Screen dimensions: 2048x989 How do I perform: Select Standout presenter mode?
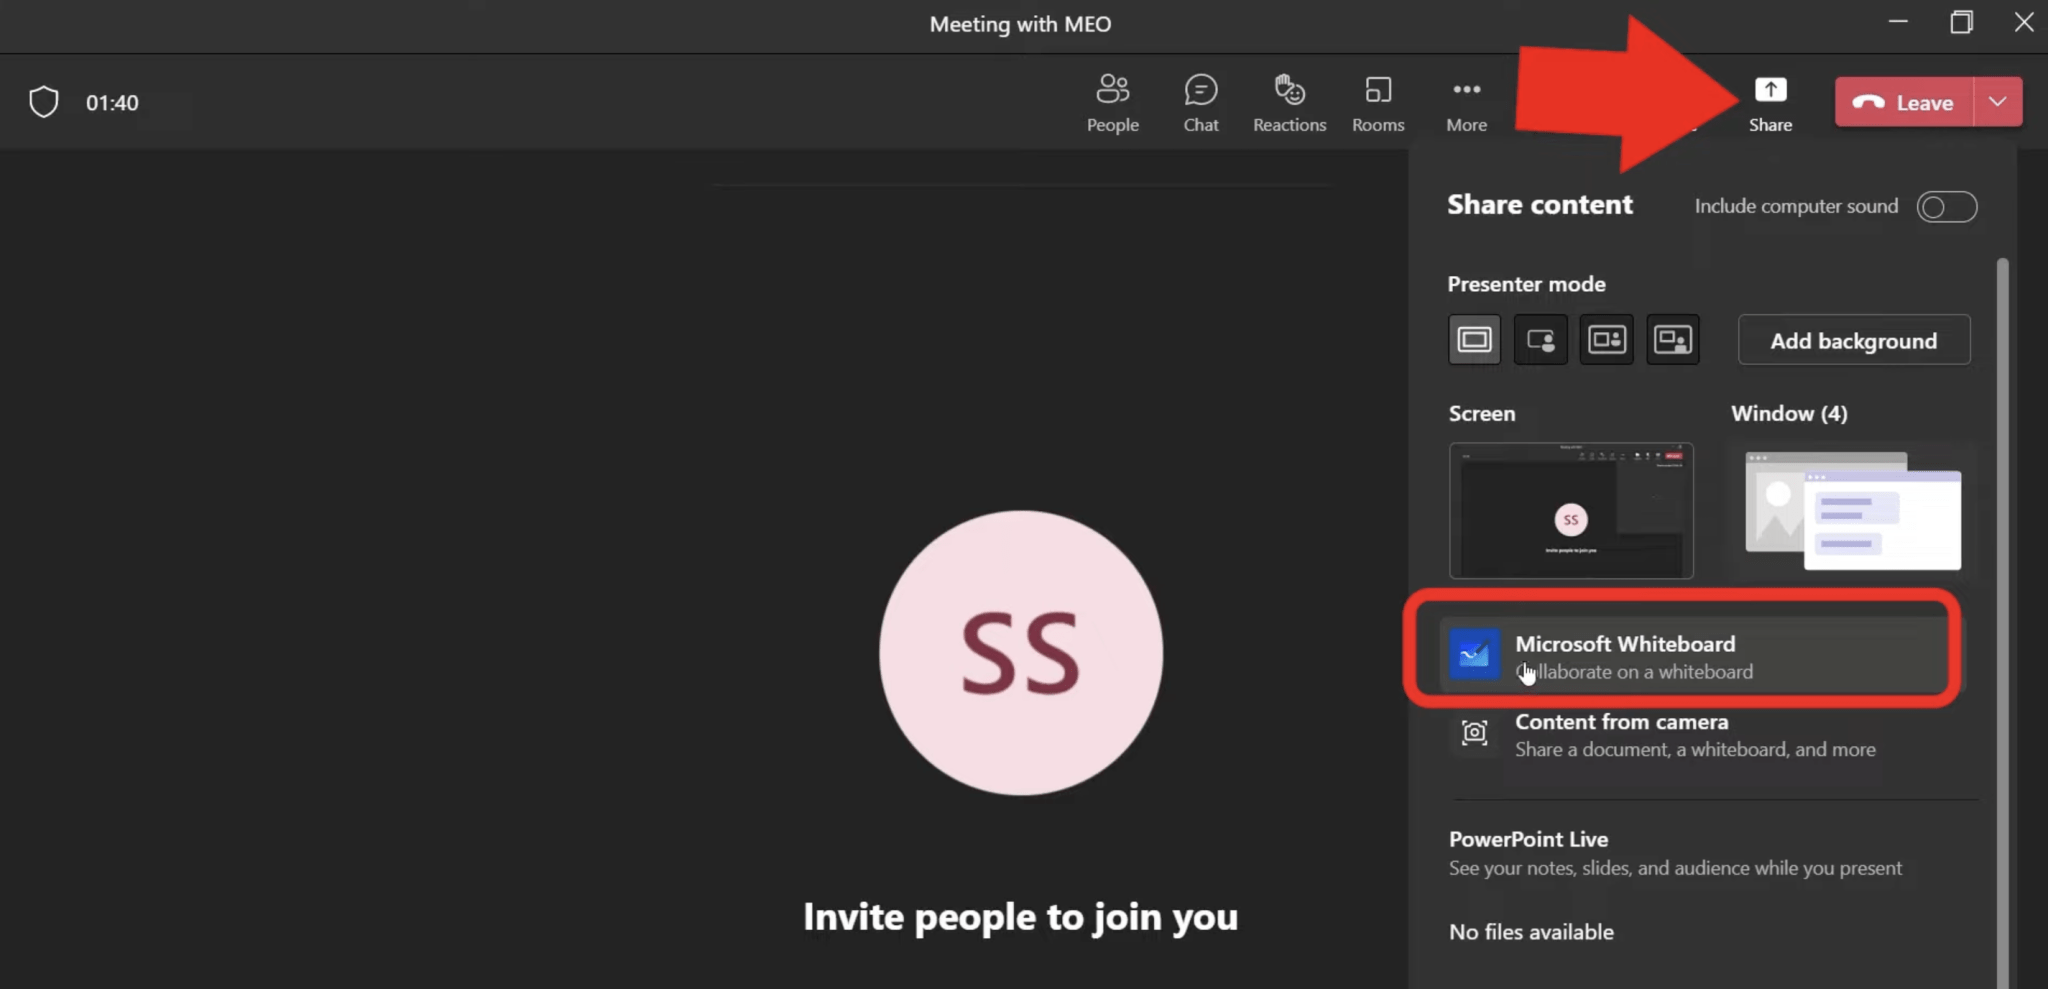pos(1540,339)
